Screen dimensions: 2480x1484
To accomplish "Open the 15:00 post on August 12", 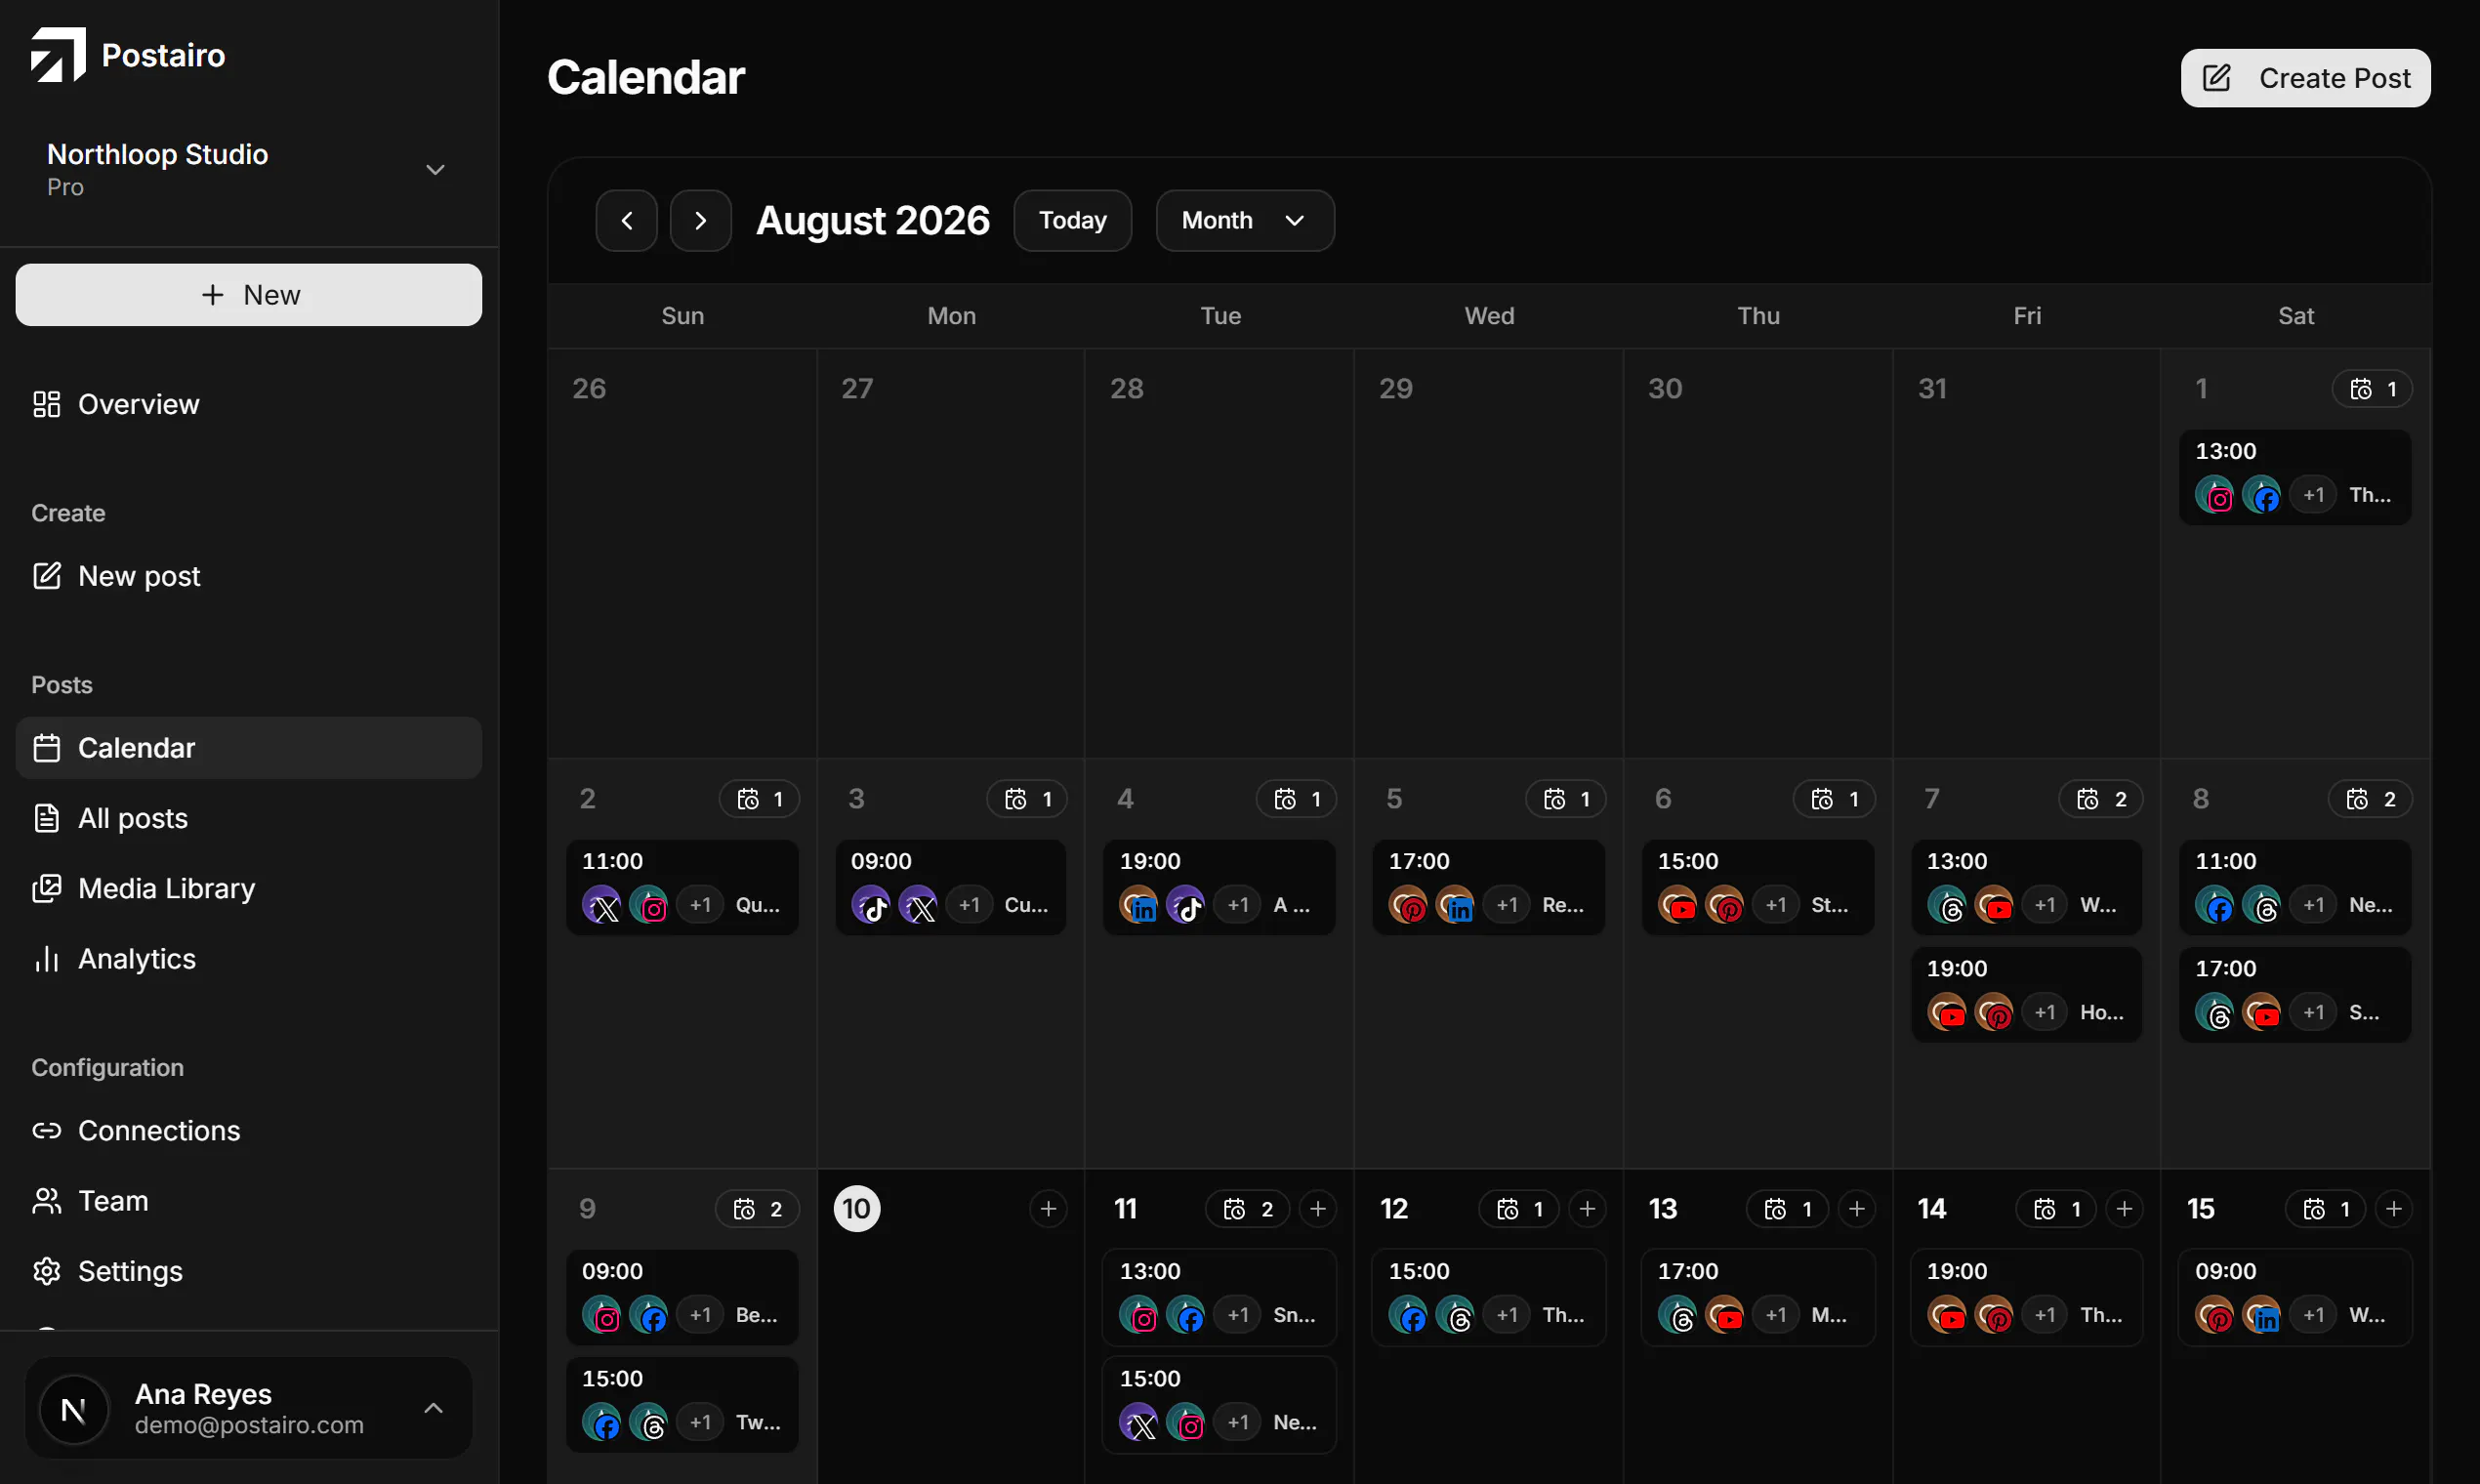I will 1488,1297.
